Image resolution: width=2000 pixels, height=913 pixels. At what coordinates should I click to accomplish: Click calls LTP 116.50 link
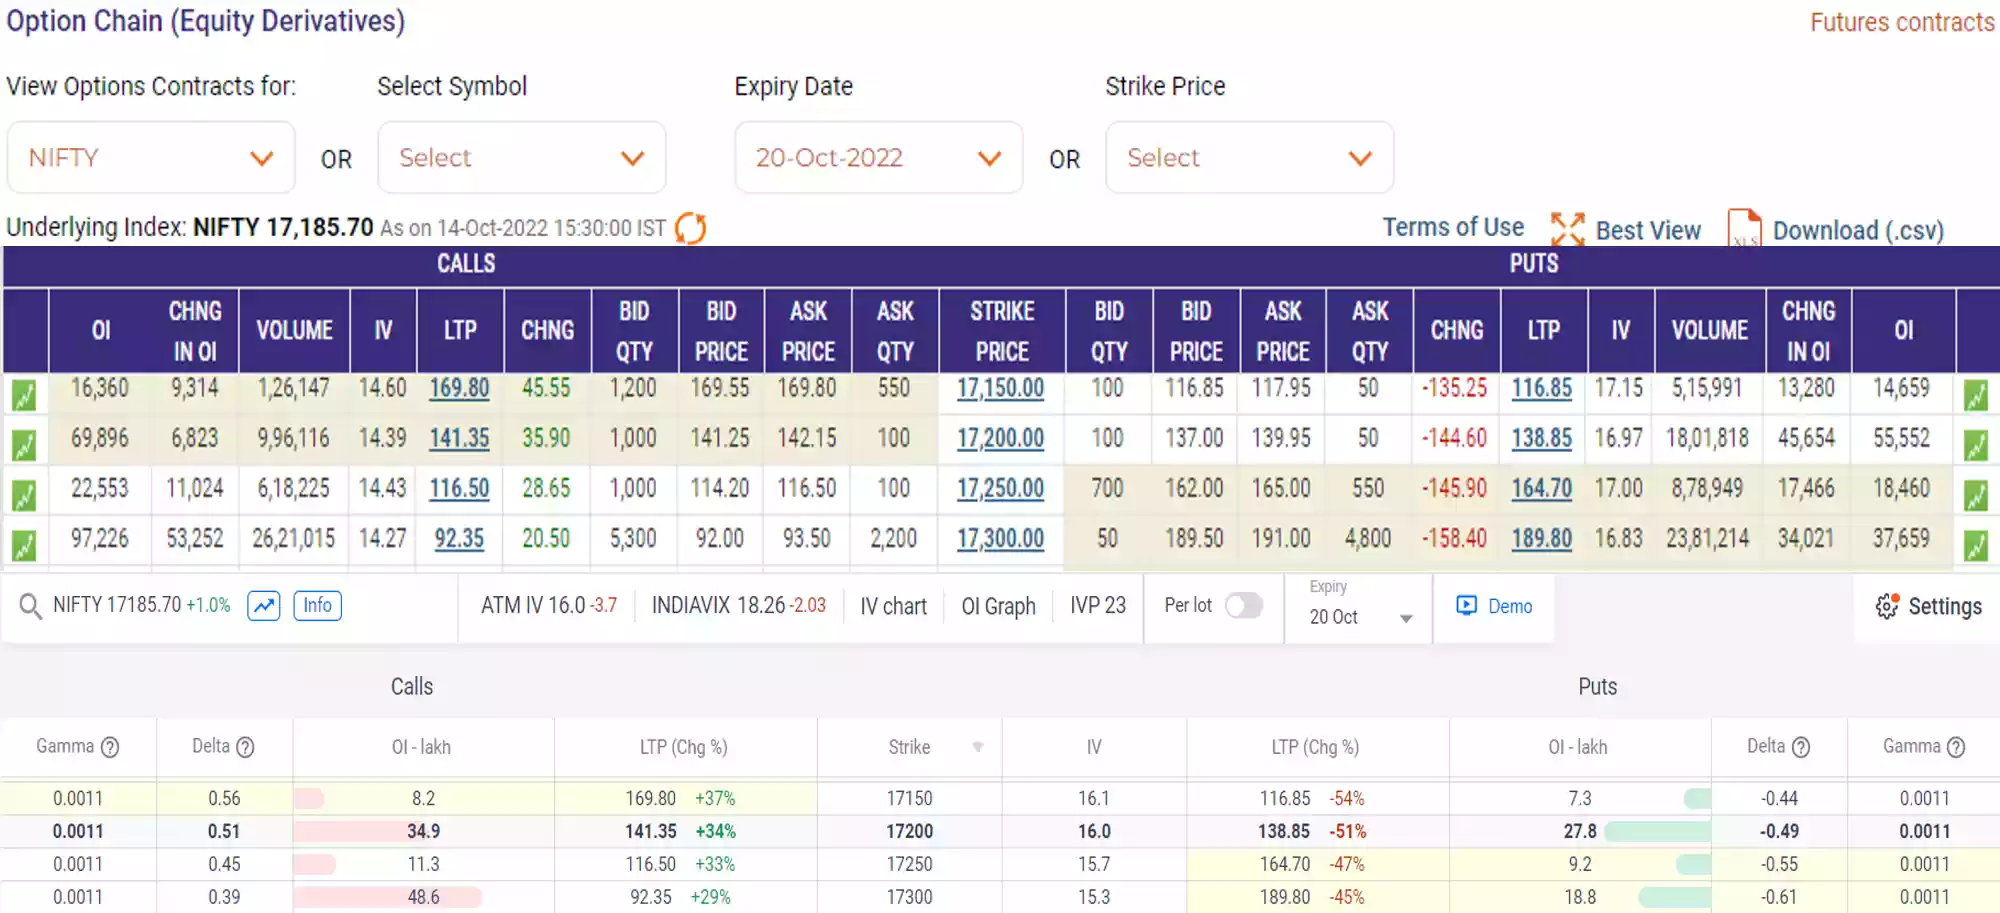click(x=459, y=488)
